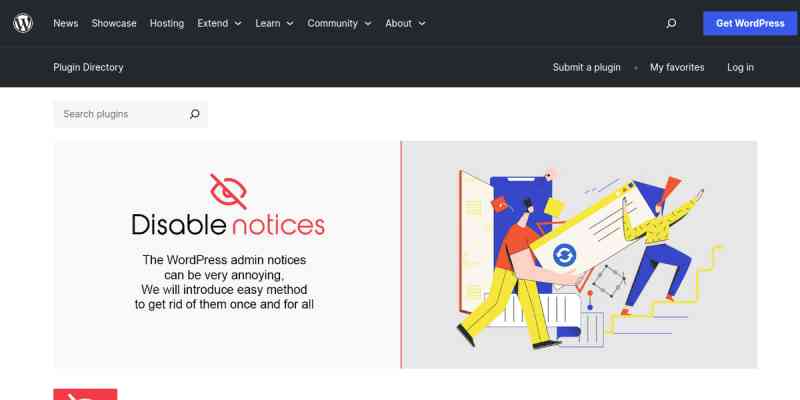Image resolution: width=800 pixels, height=400 pixels.
Task: Open the site search magnifier in header
Action: (x=671, y=23)
